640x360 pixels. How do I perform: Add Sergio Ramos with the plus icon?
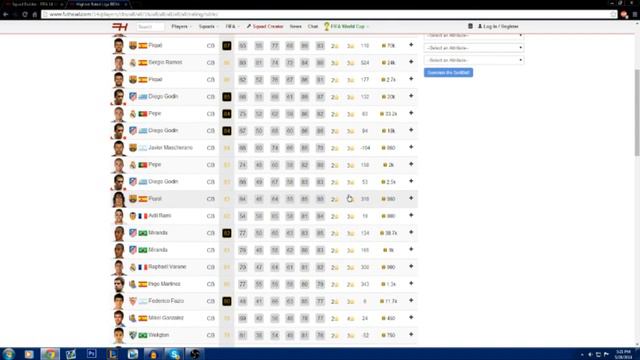click(x=411, y=62)
